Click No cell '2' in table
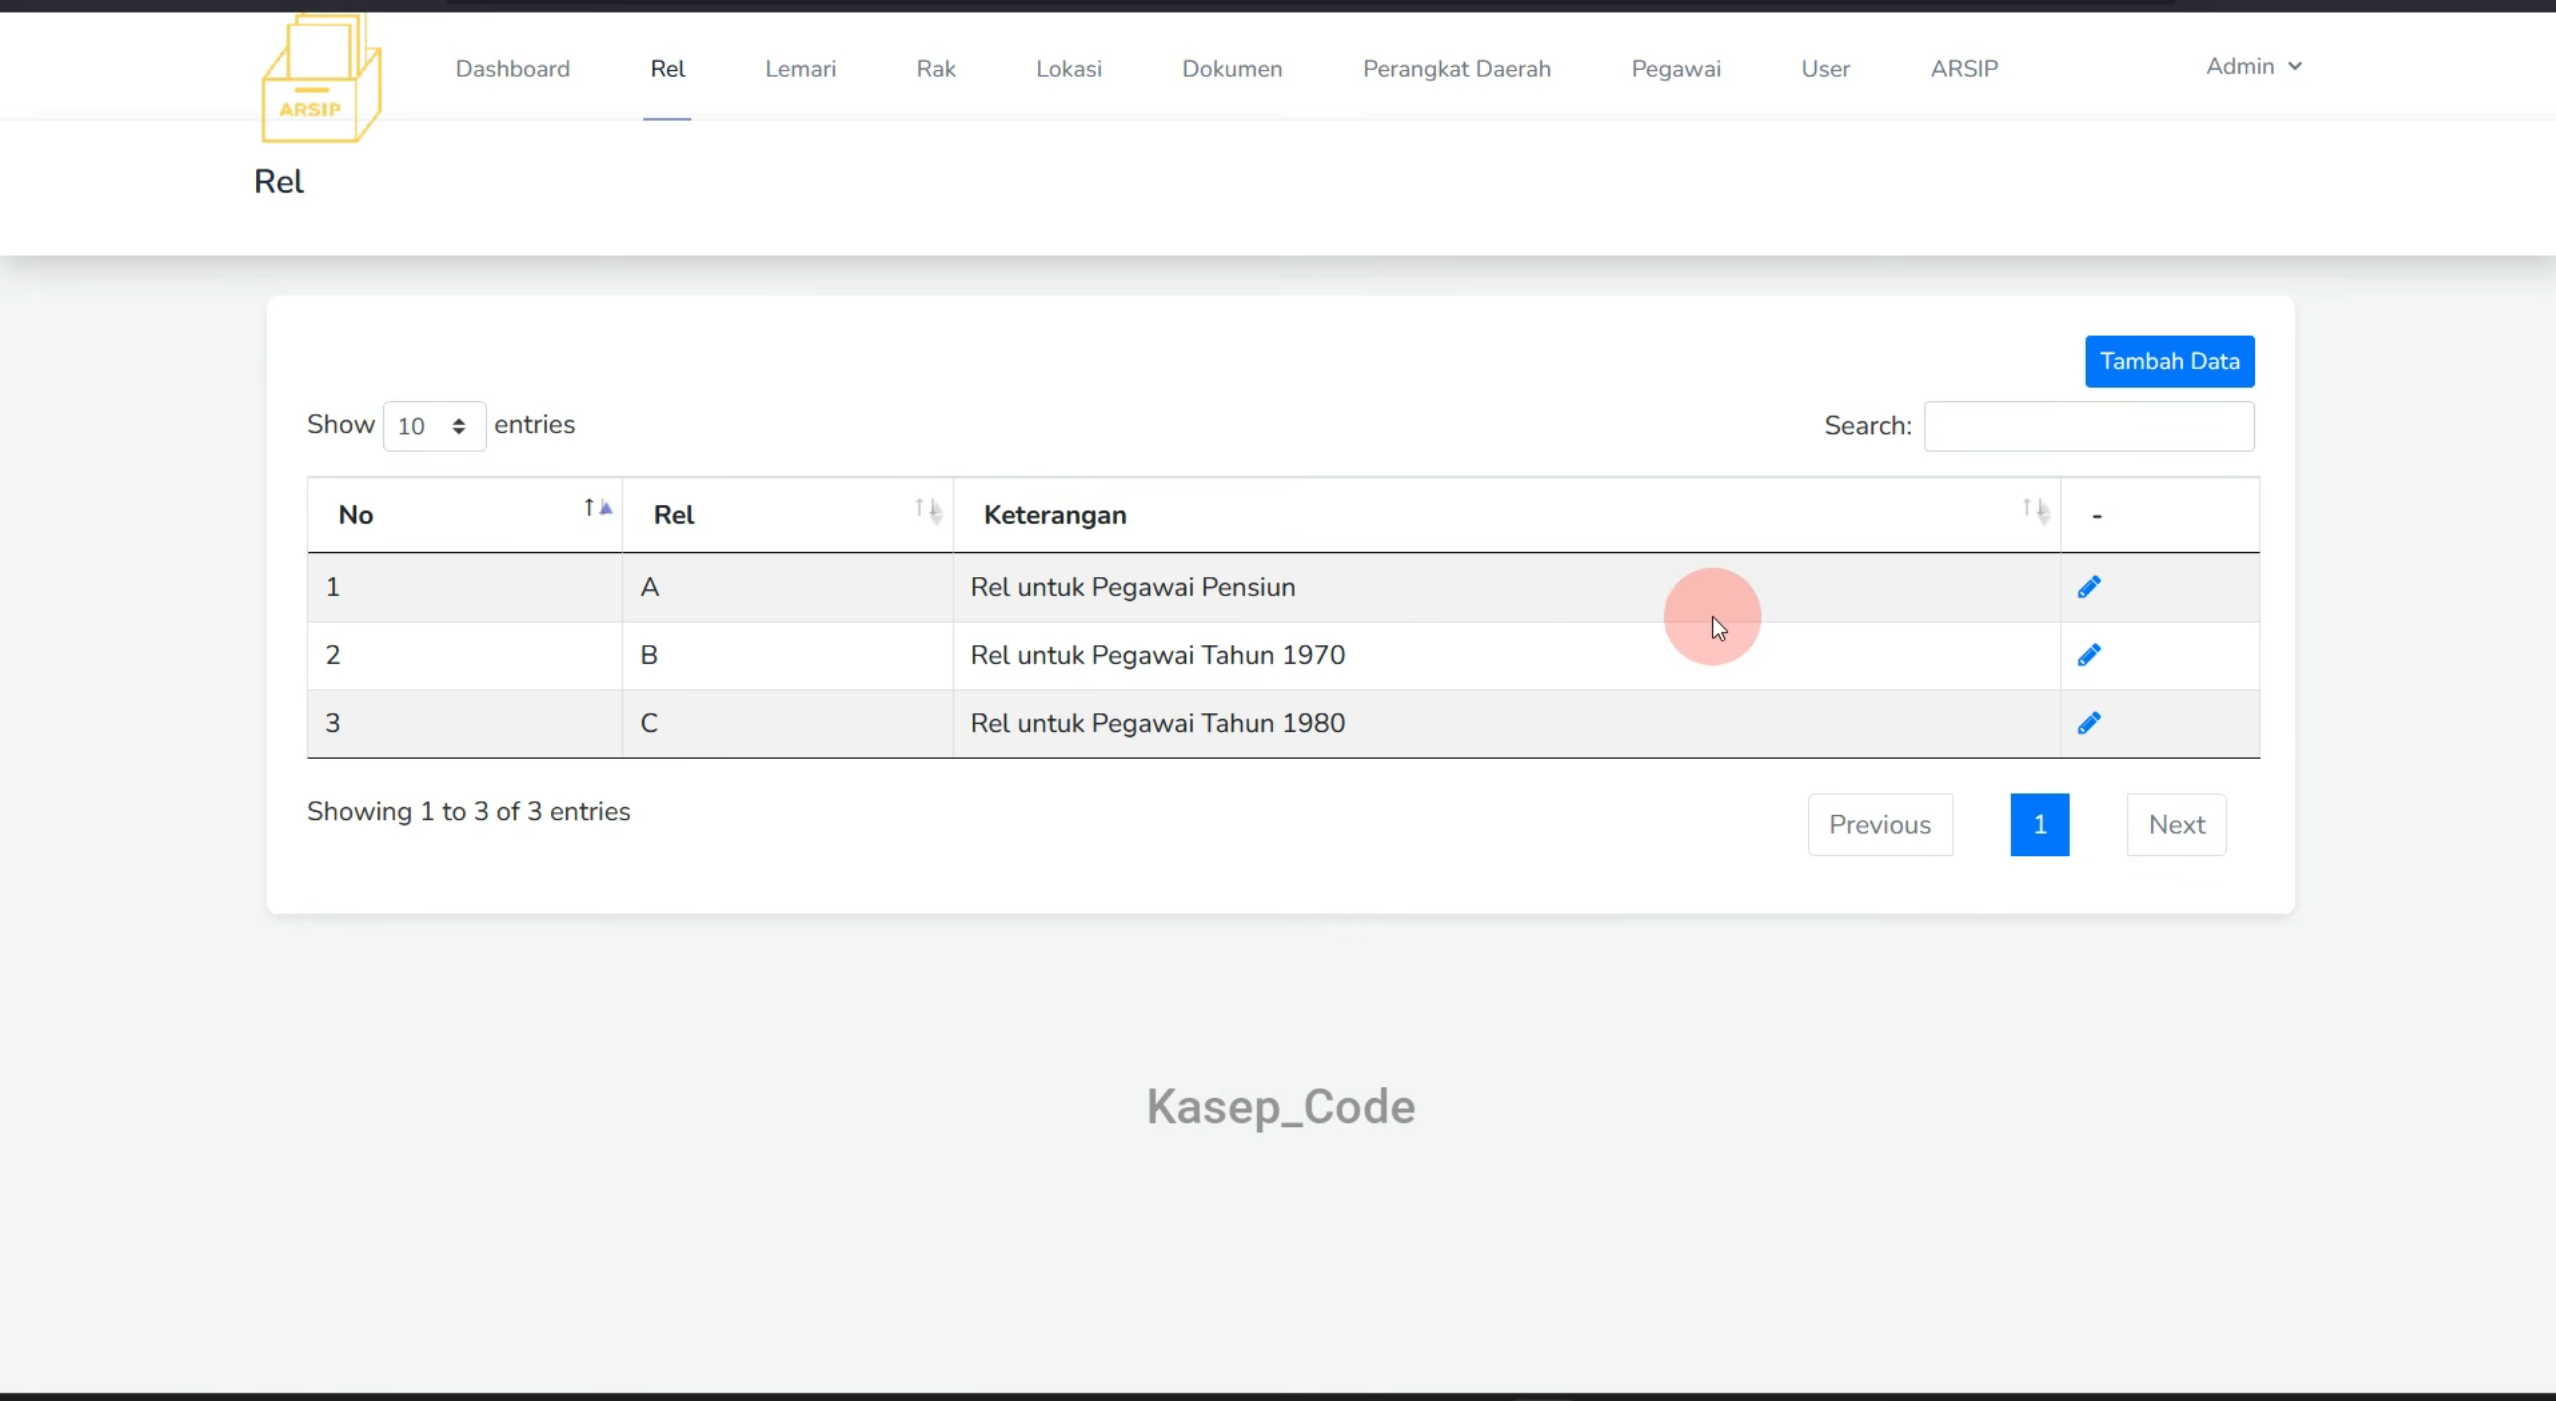 465,655
